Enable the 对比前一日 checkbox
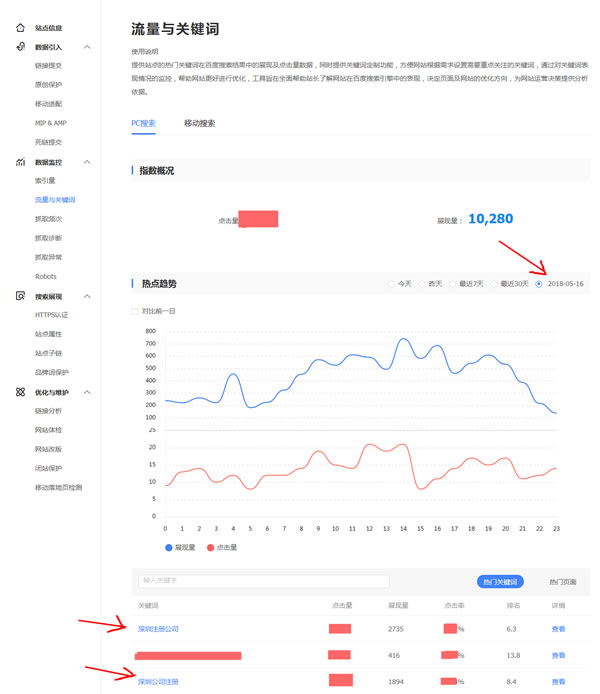Screen dimensions: 600x694 pos(136,311)
